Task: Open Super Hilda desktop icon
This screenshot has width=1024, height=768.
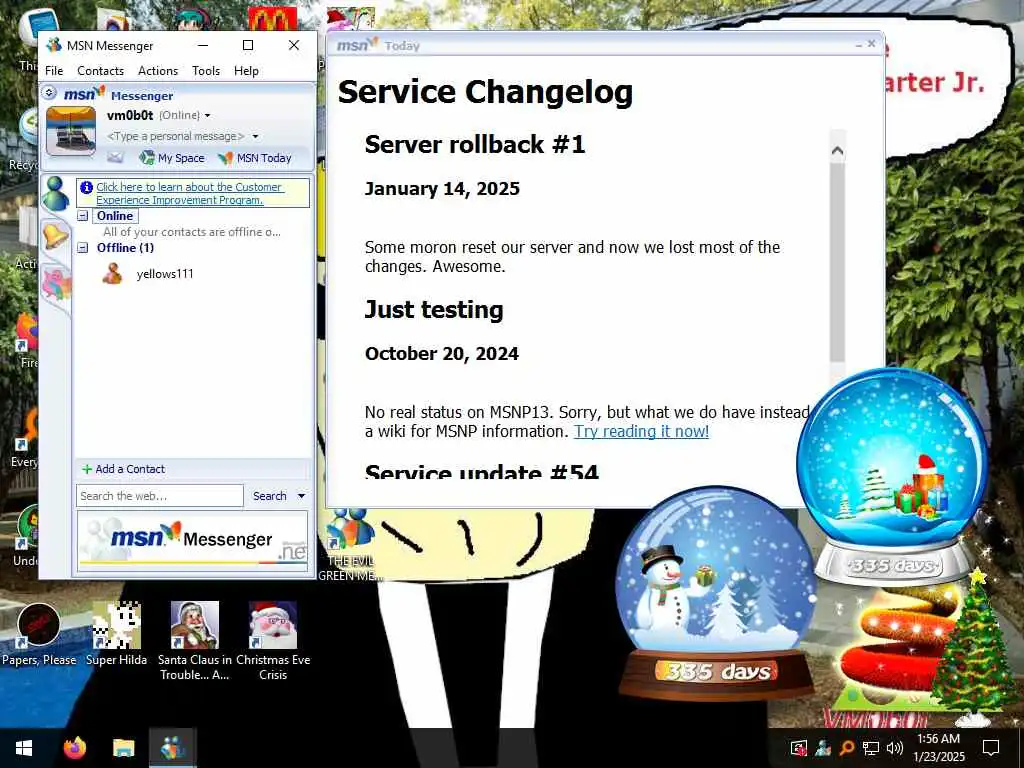Action: click(116, 633)
